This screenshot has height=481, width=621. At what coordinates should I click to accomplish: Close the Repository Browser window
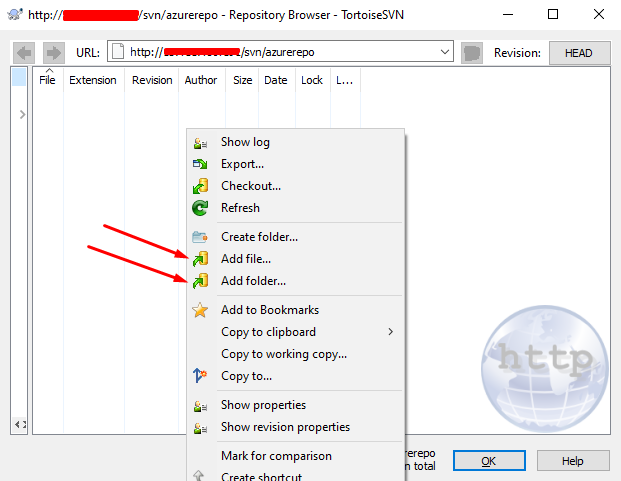(599, 15)
